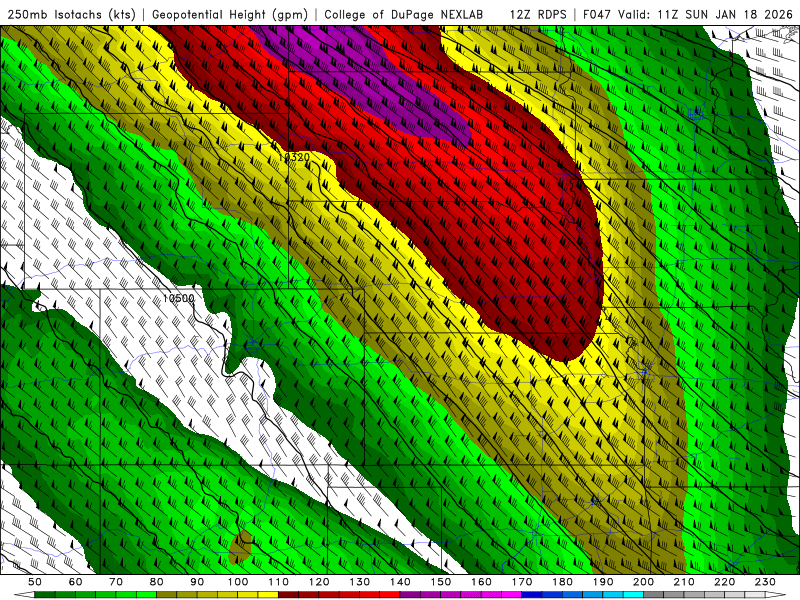Click the 190 value on the legend
800x600 pixels.
603,582
